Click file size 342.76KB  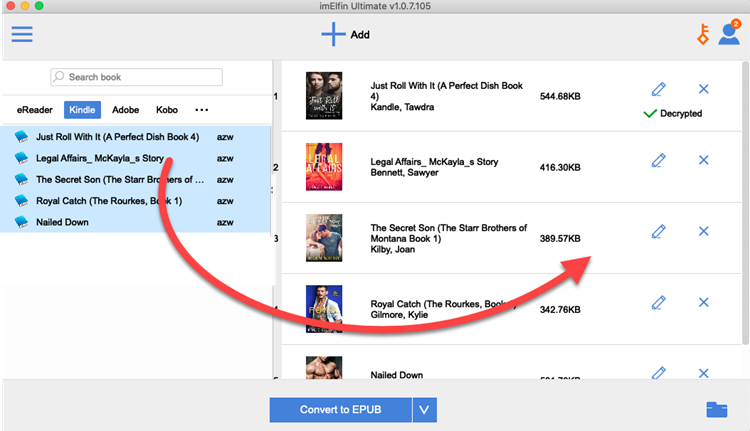[560, 309]
